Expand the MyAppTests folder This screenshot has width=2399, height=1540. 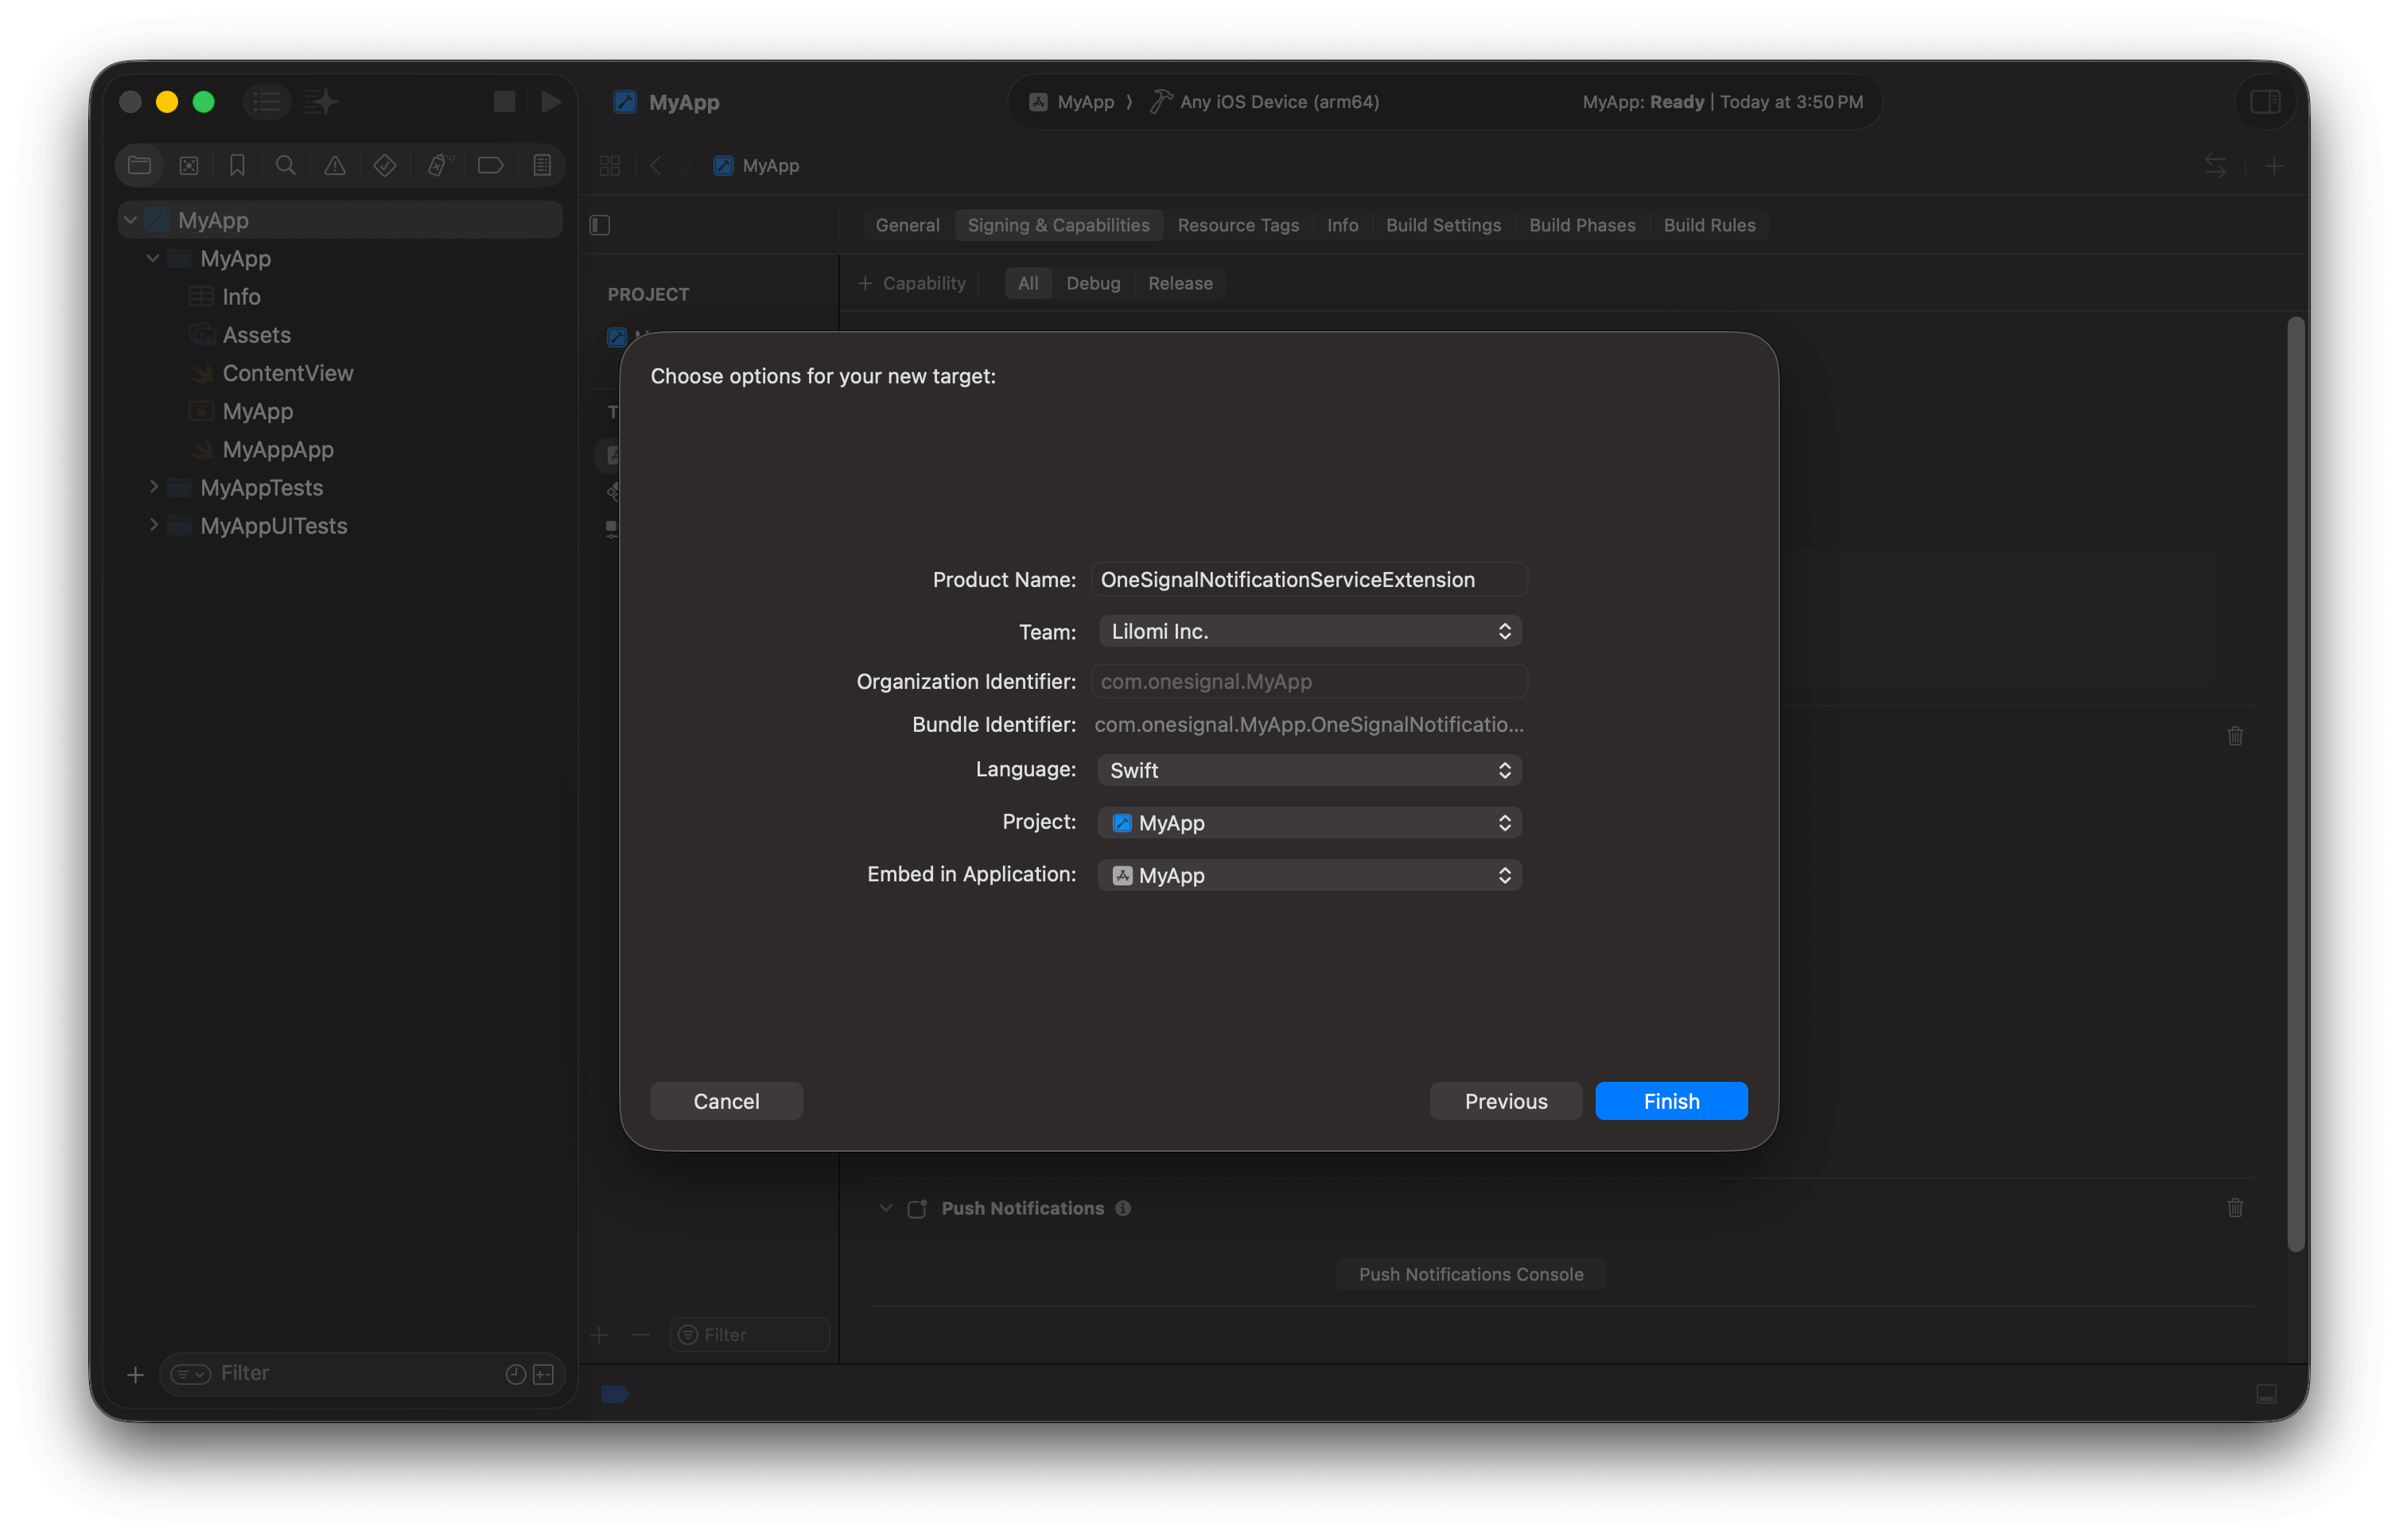pos(153,486)
